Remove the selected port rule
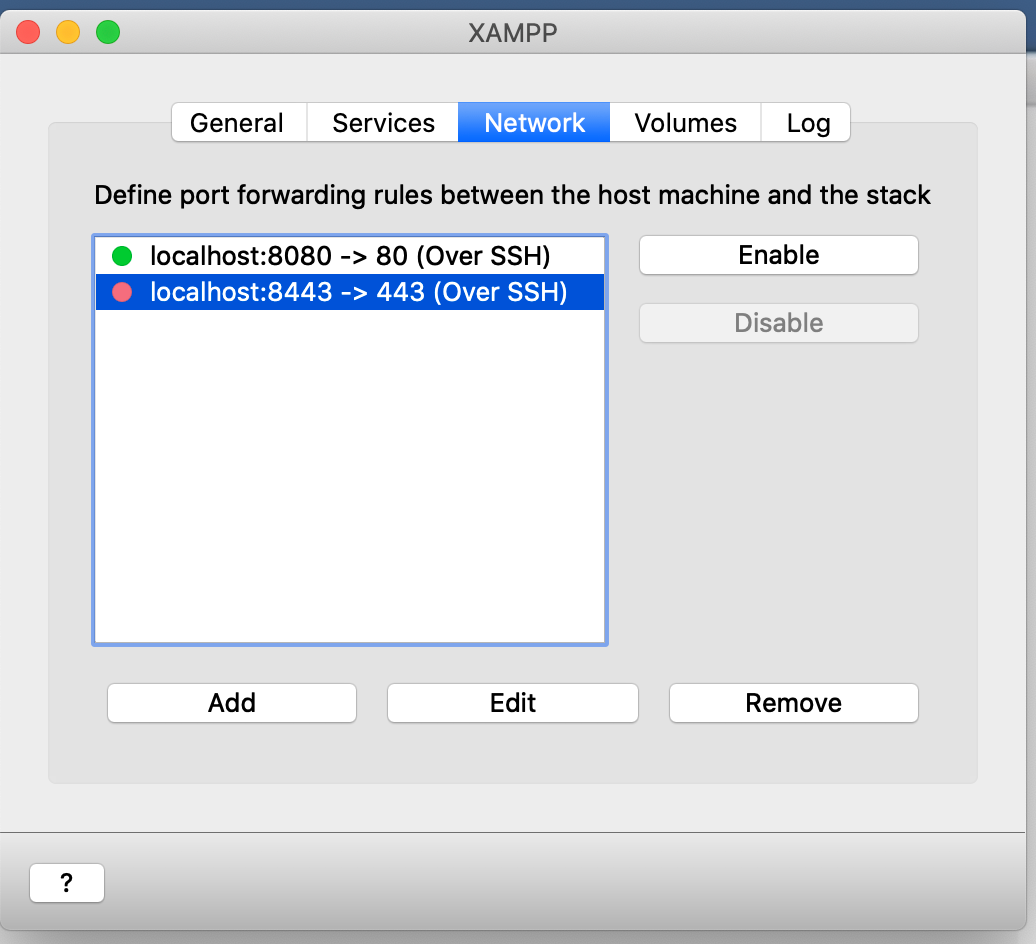This screenshot has width=1036, height=944. coord(794,703)
